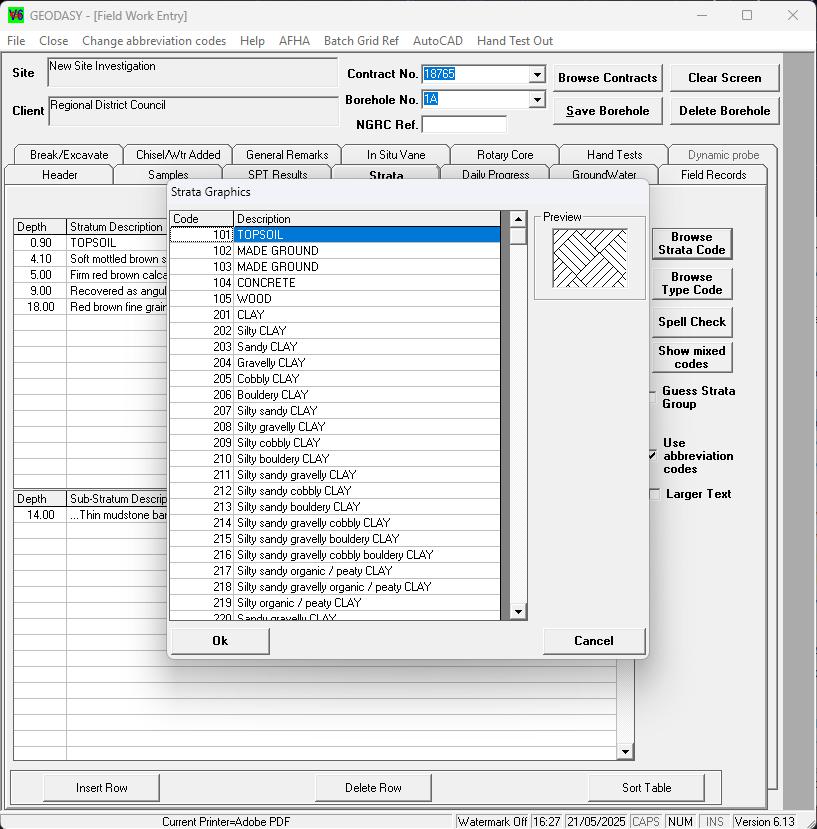Viewport: 817px width, 829px height.
Task: Confirm strata selection with Ok
Action: (x=219, y=641)
